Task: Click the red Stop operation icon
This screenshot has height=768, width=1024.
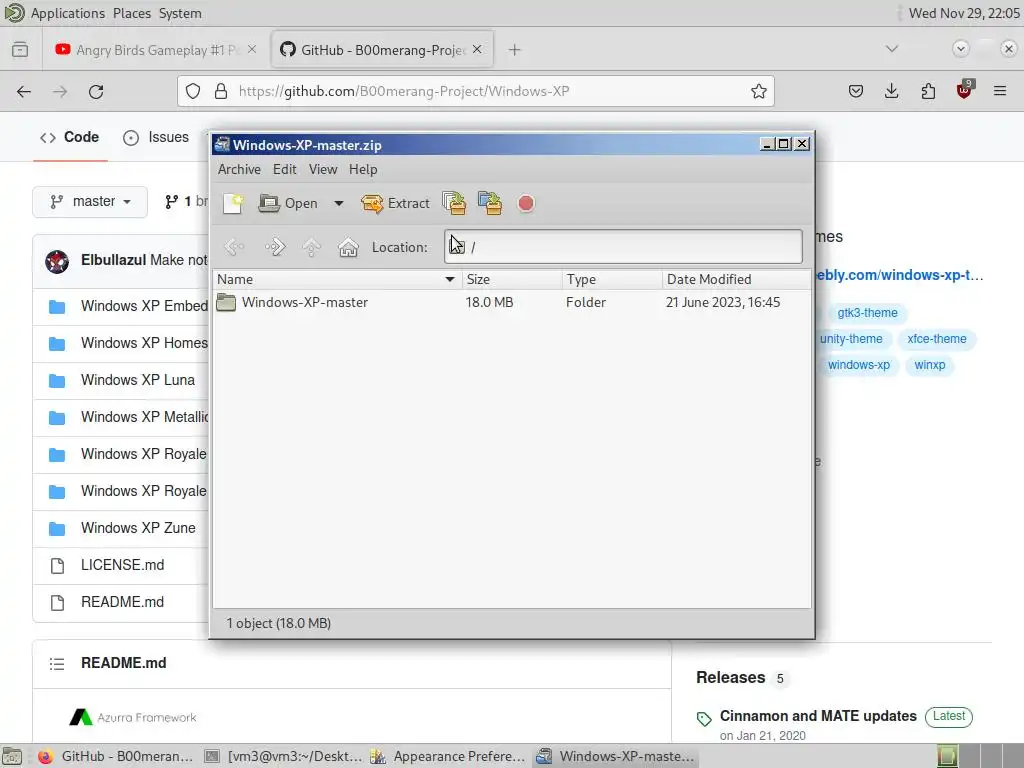Action: click(x=526, y=204)
